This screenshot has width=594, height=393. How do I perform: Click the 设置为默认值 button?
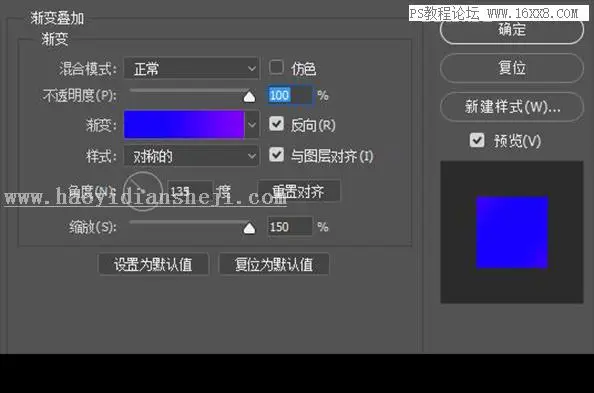point(153,264)
